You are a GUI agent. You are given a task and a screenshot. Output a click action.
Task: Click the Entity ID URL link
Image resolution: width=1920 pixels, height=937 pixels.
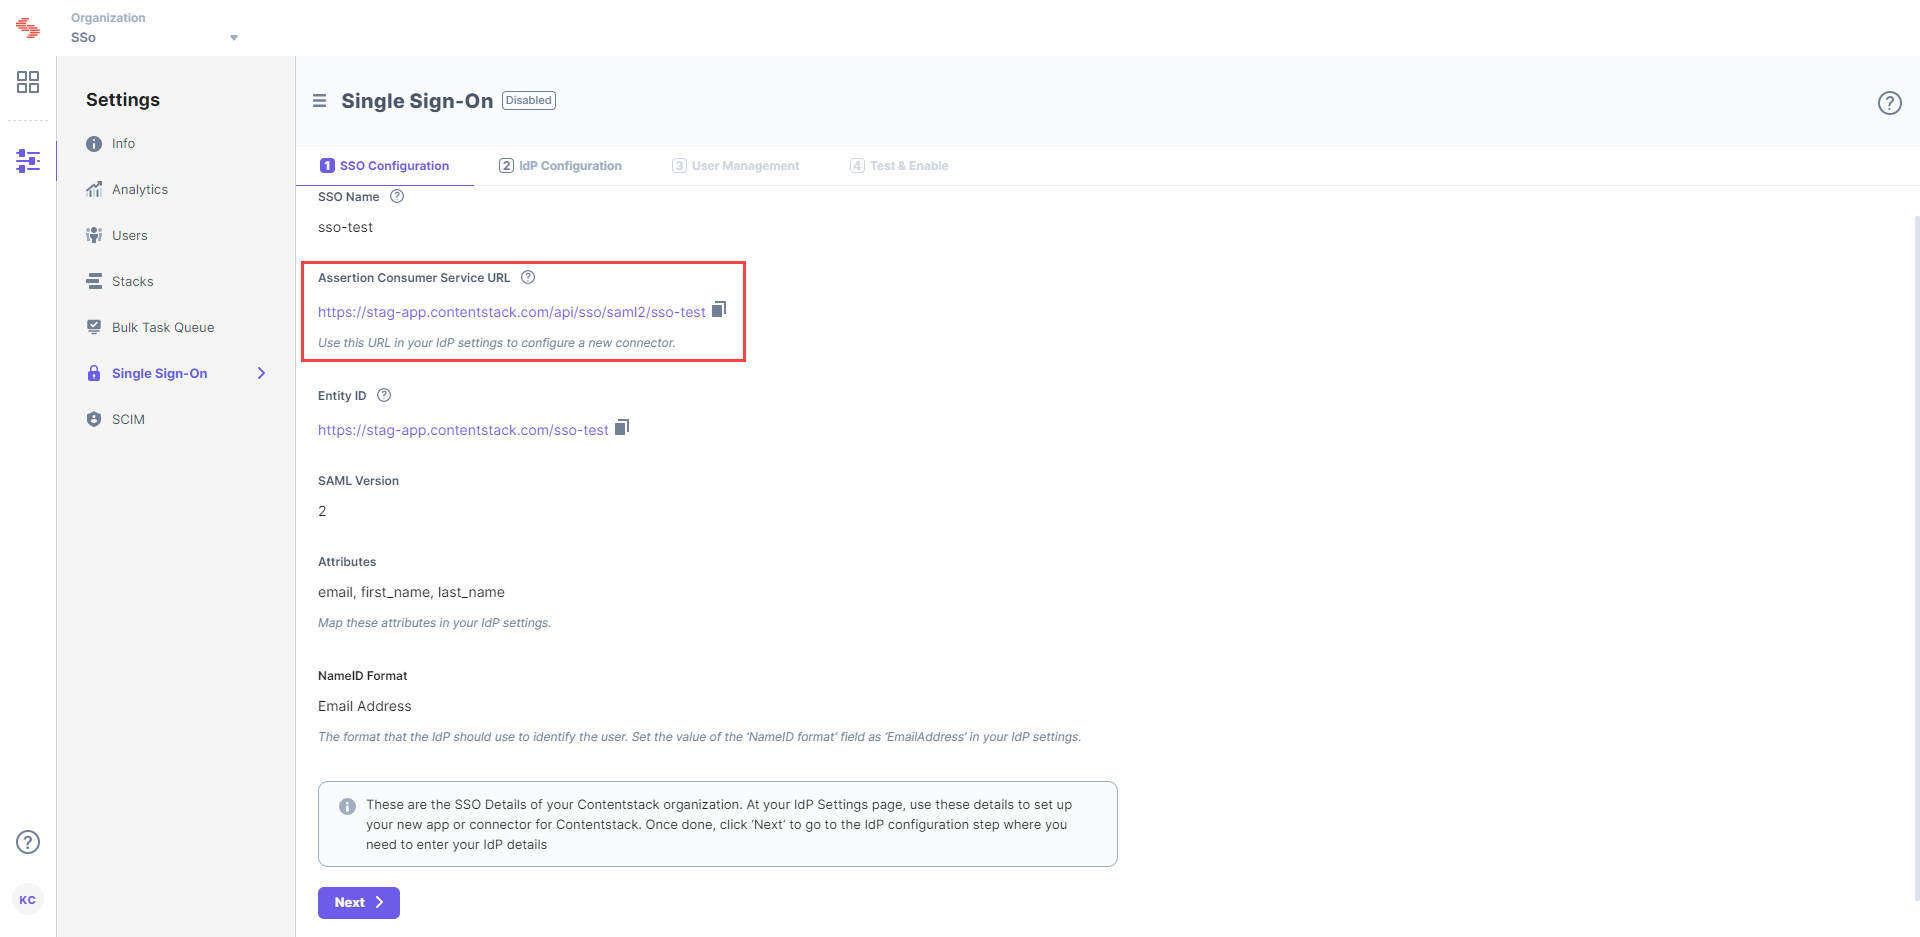[463, 430]
